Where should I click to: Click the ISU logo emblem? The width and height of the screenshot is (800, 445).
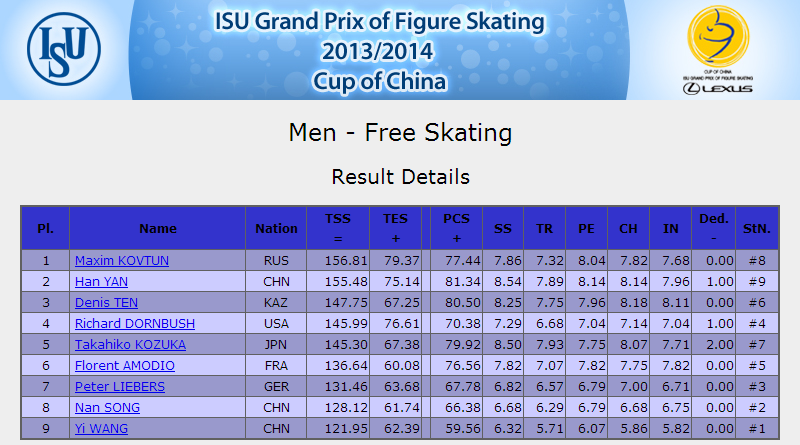(64, 49)
